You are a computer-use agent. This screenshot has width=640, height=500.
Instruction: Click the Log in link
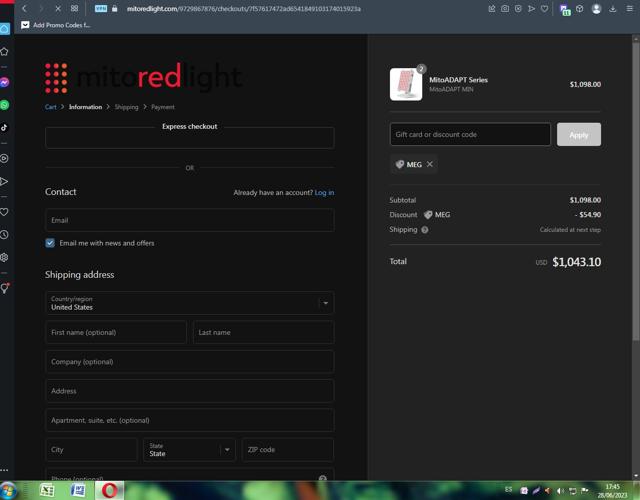point(324,193)
